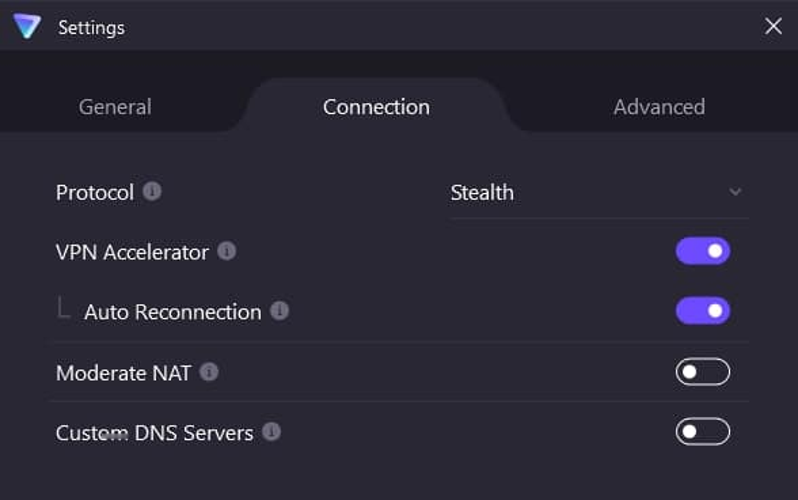
Task: Select the Connection tab
Action: (376, 107)
